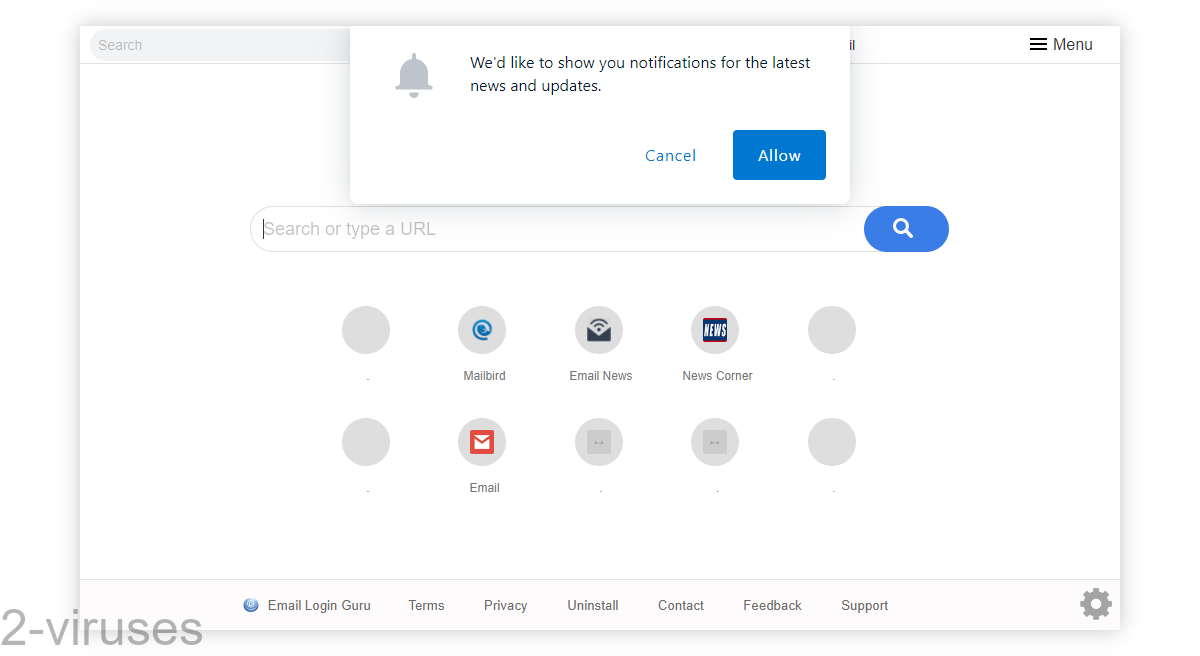Click the bell icon in the notification dialog
Image resolution: width=1200 pixels, height=656 pixels.
(413, 74)
